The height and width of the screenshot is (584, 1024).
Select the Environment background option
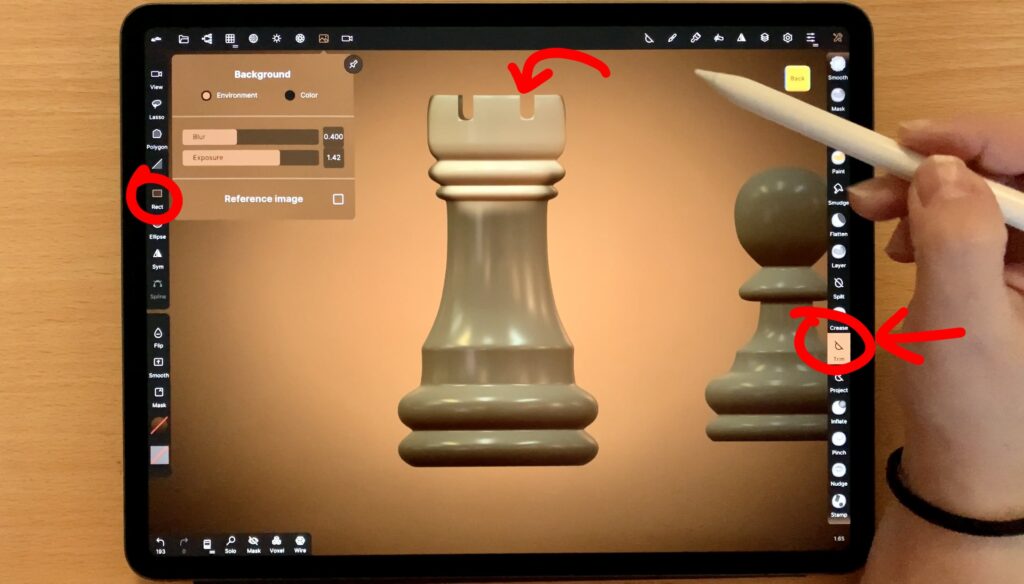[x=207, y=96]
